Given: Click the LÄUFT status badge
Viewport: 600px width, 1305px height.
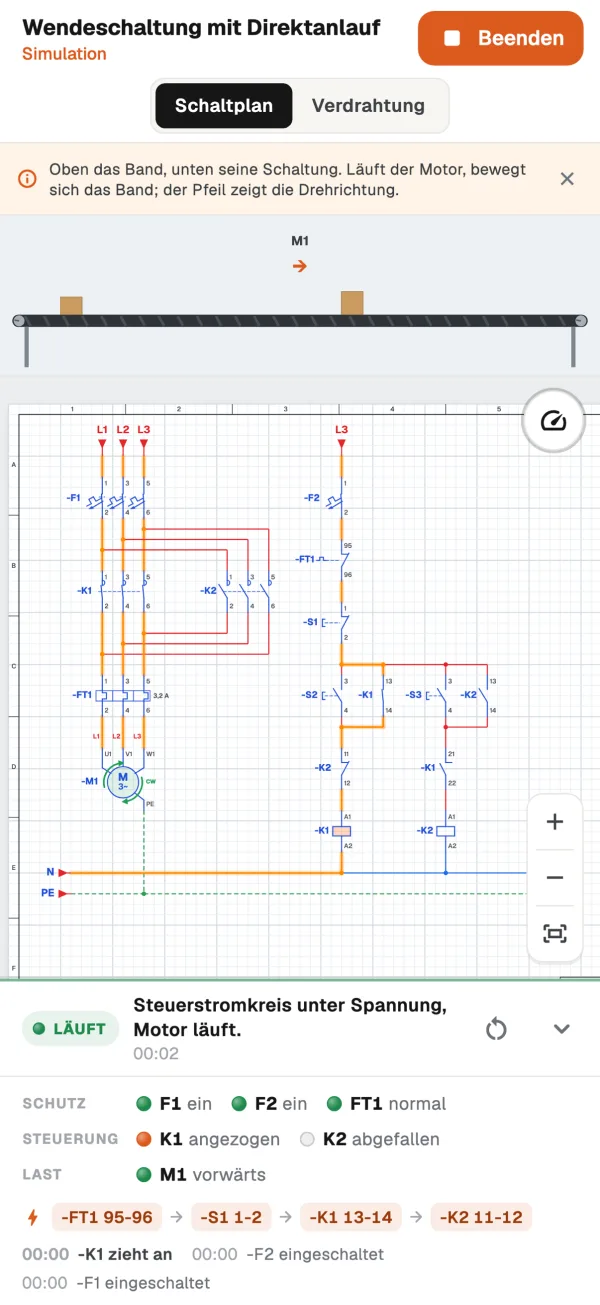Looking at the screenshot, I should (69, 1029).
